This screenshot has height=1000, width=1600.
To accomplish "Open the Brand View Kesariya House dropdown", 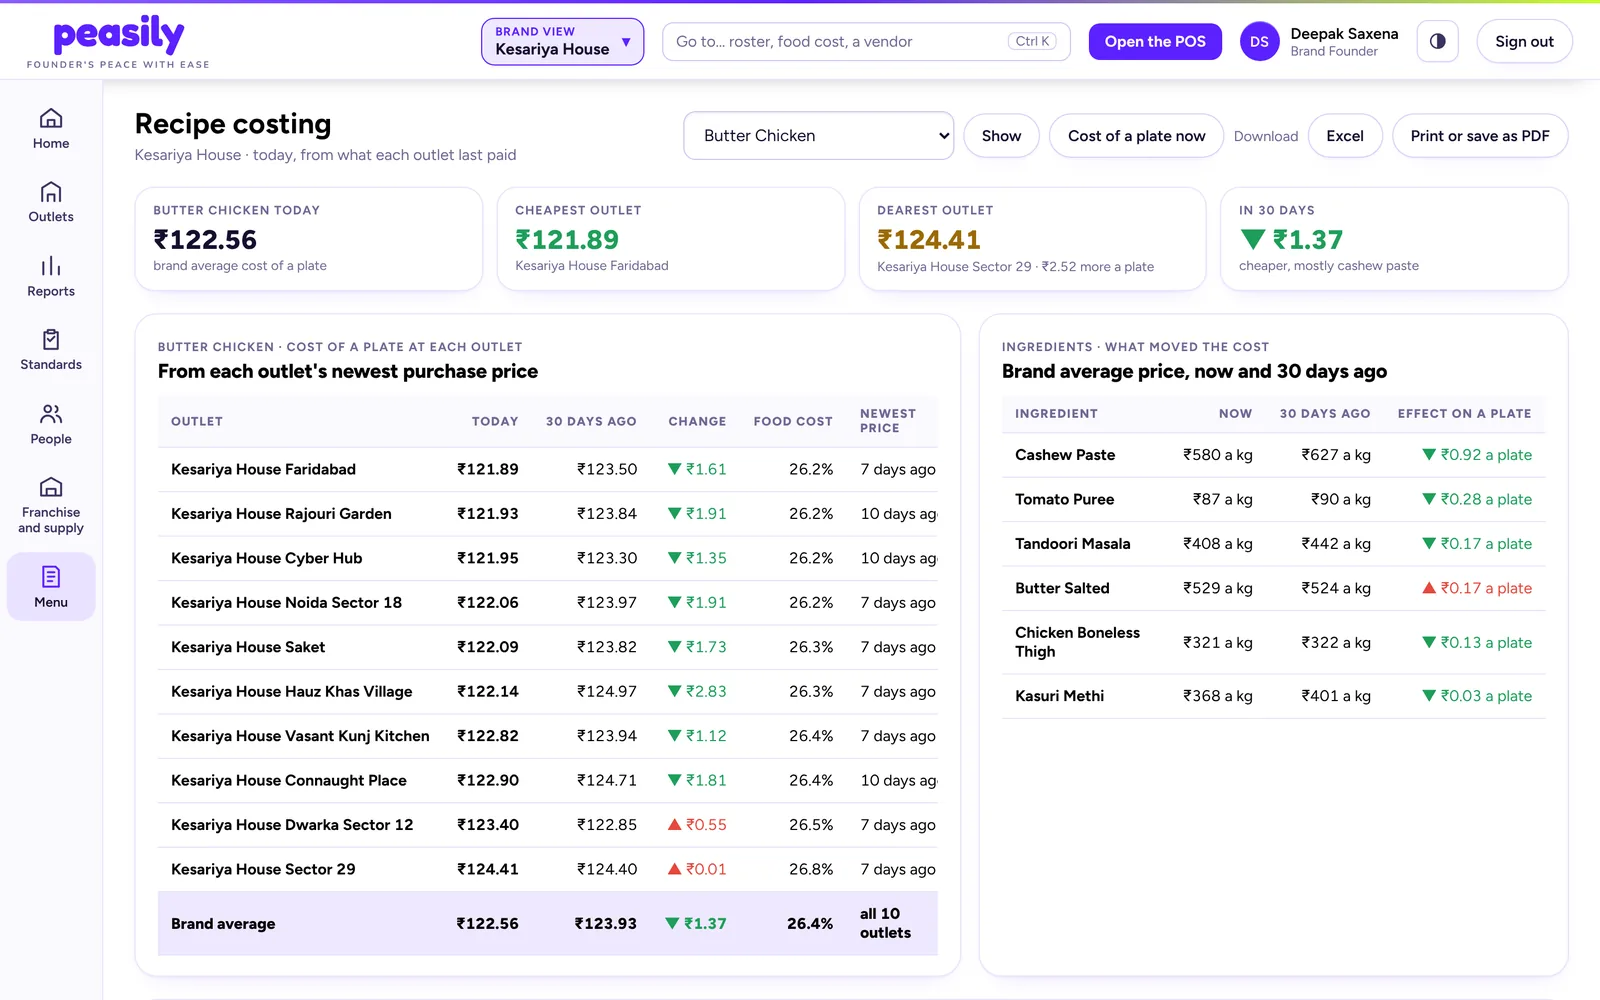I will [562, 42].
